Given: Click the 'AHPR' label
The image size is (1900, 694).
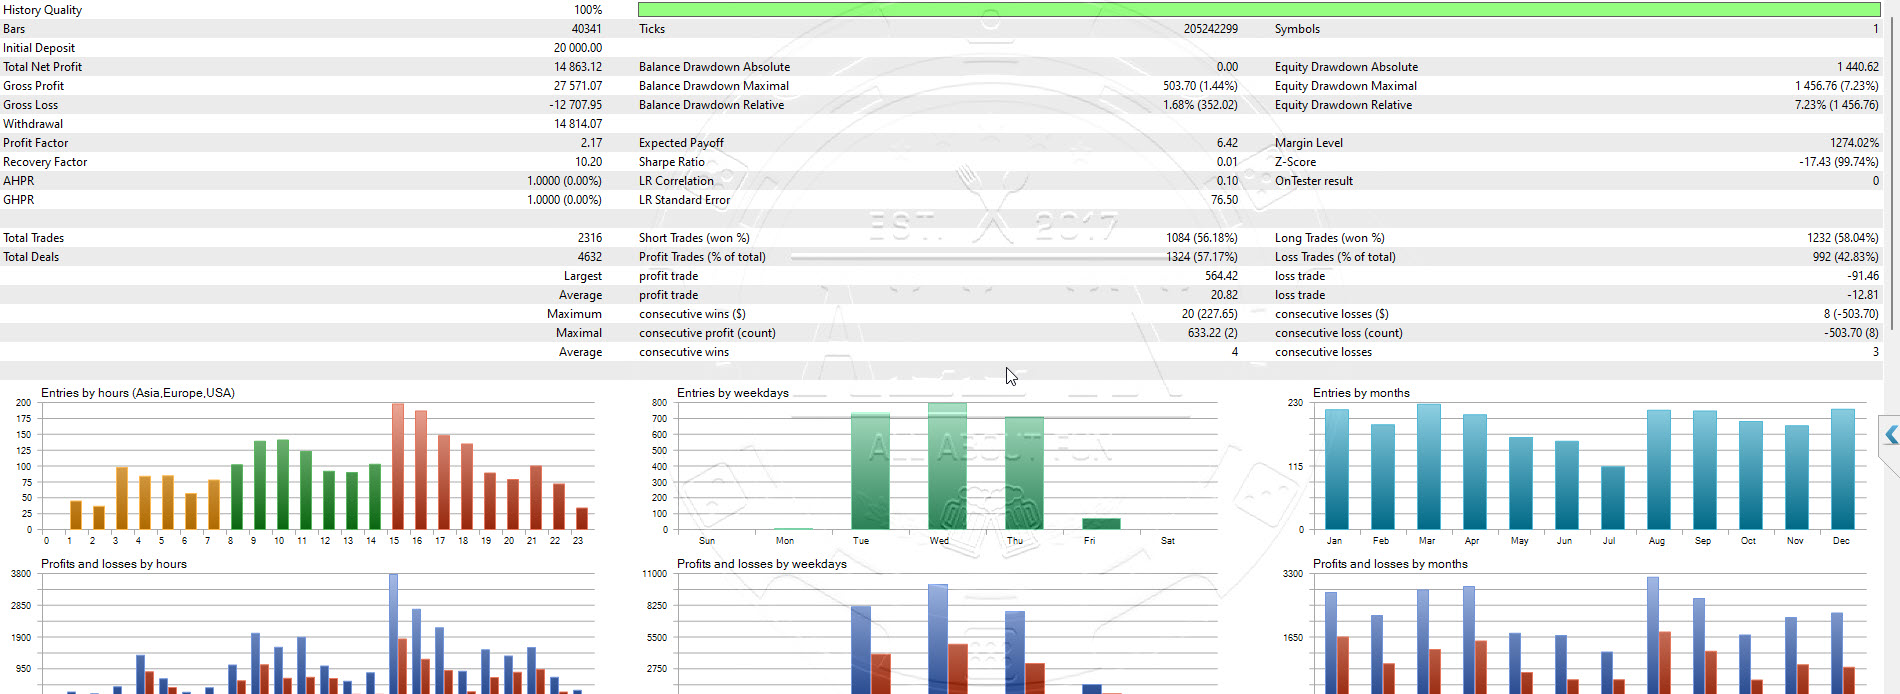Looking at the screenshot, I should (x=19, y=181).
